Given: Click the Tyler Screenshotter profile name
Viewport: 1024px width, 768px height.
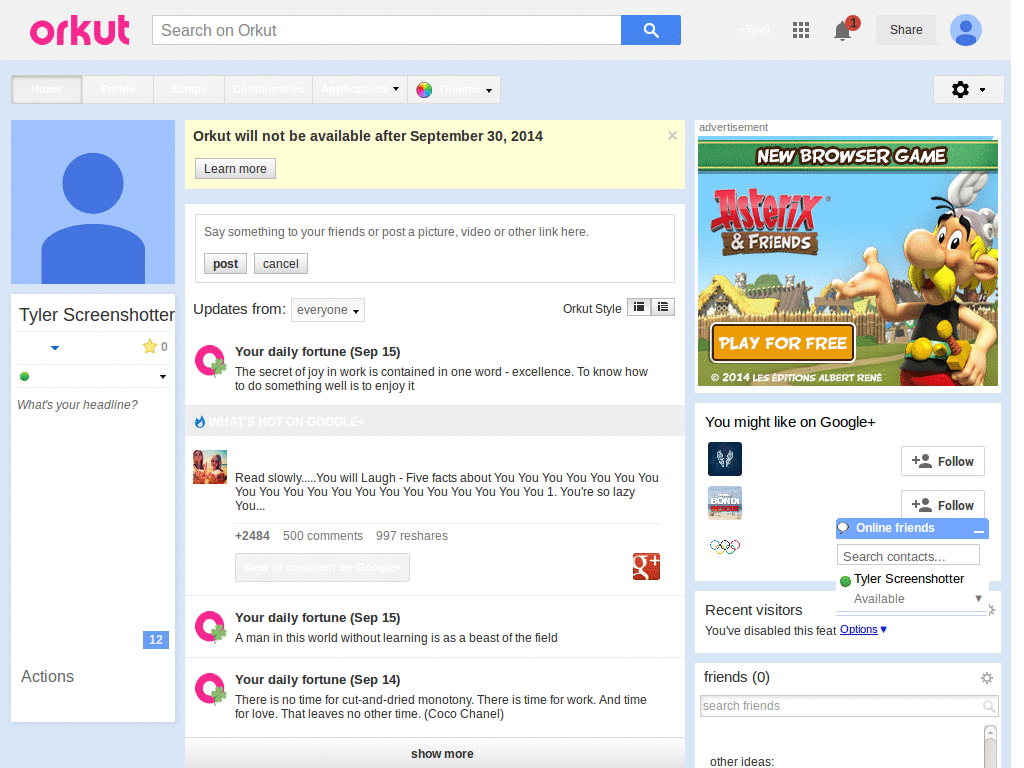Looking at the screenshot, I should click(97, 315).
